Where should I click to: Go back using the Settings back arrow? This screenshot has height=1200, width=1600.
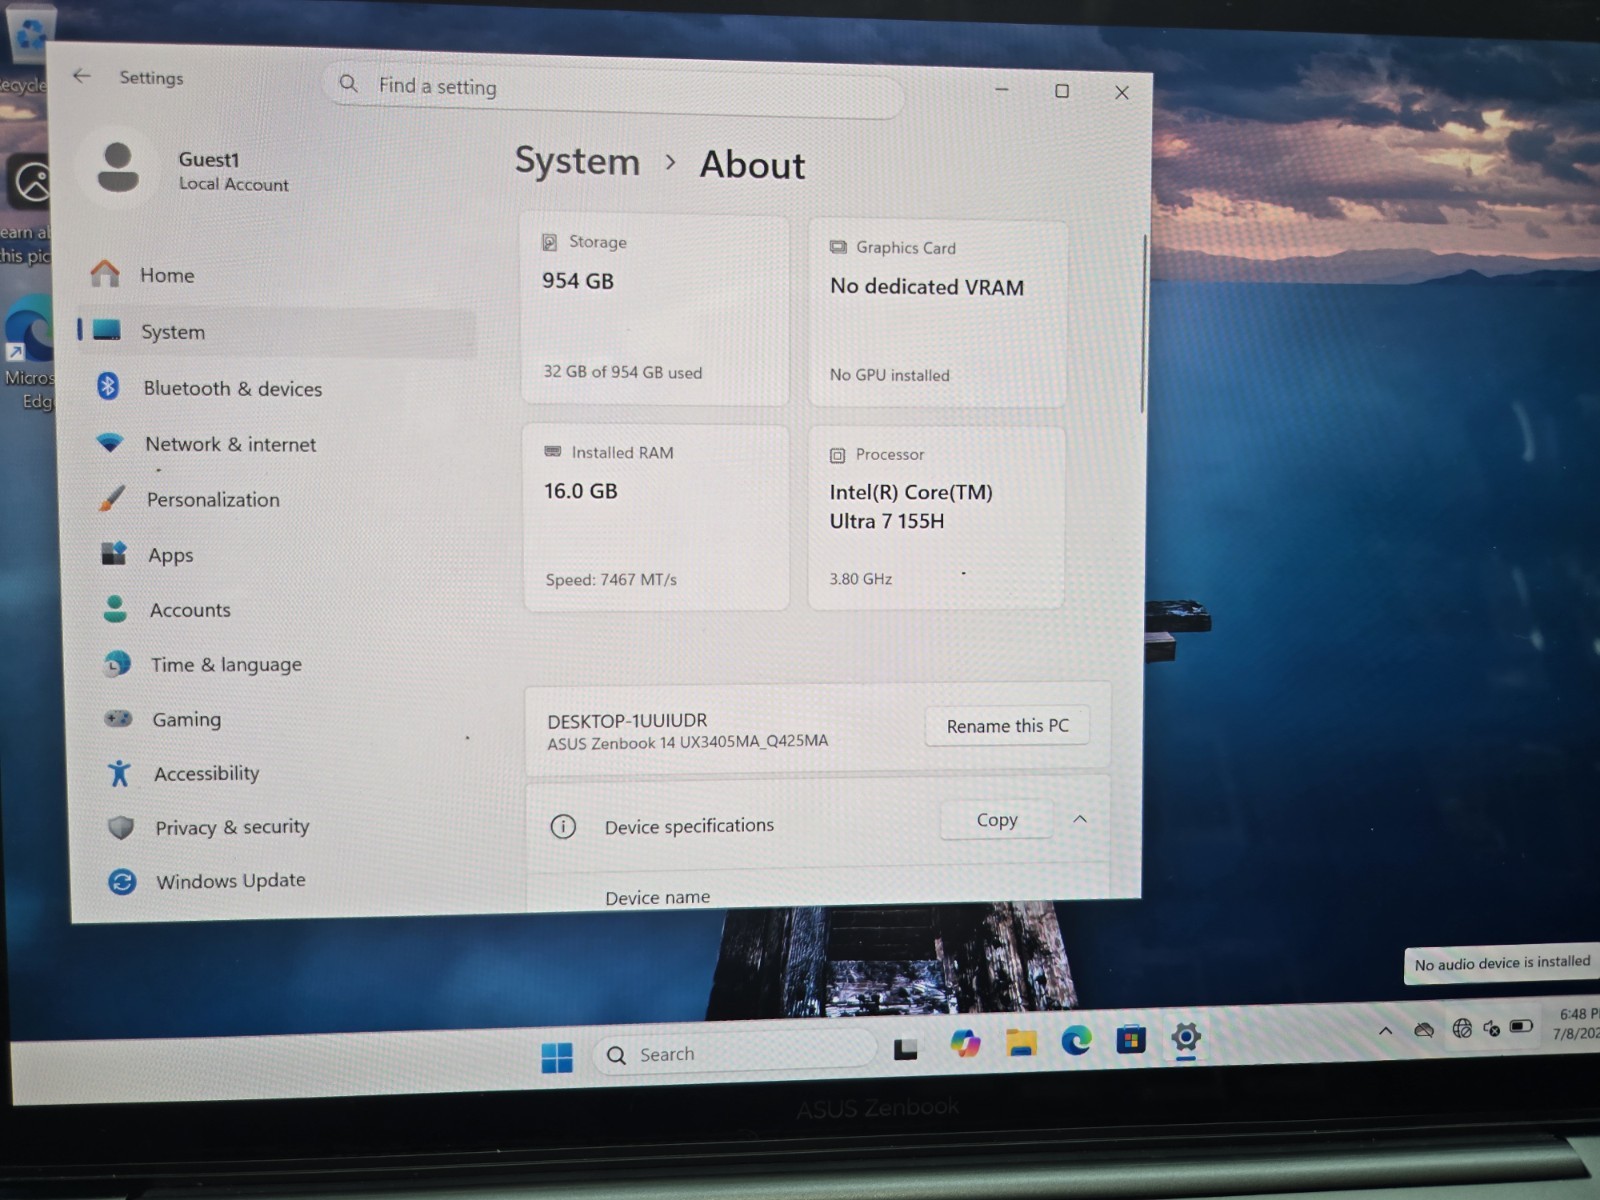(x=82, y=76)
